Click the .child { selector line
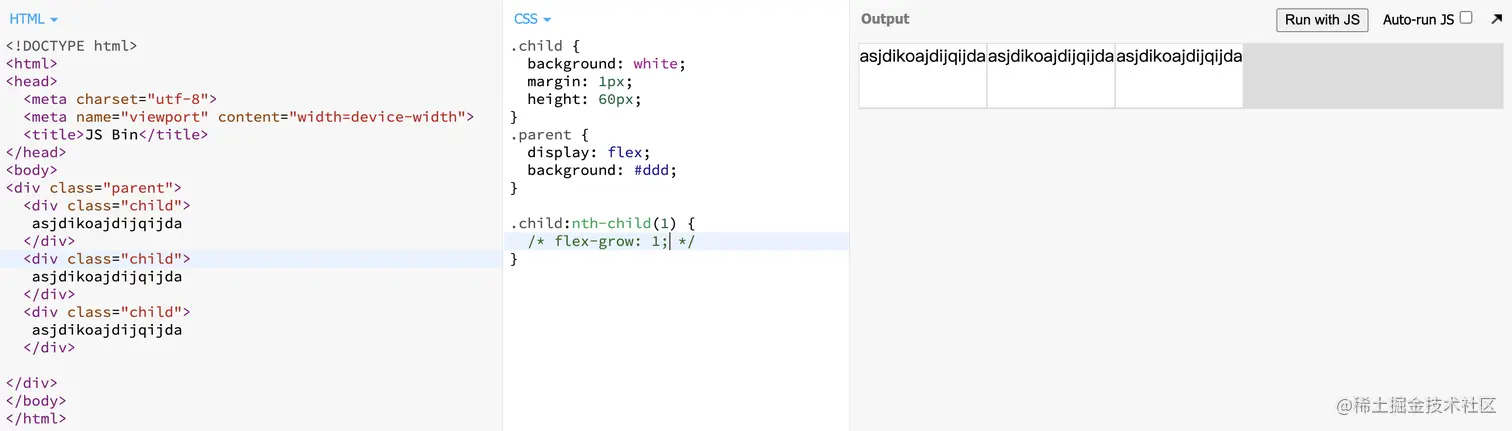 (545, 45)
